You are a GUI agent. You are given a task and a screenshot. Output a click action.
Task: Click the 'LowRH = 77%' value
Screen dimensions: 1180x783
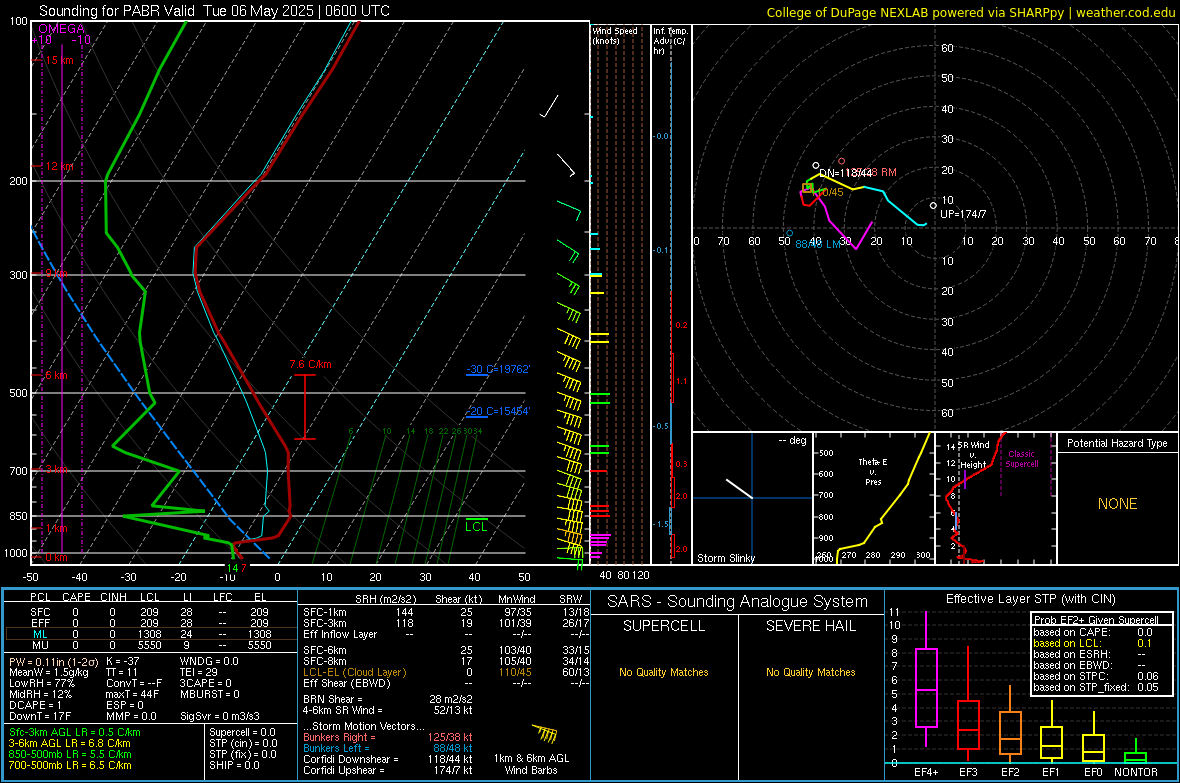coord(41,683)
